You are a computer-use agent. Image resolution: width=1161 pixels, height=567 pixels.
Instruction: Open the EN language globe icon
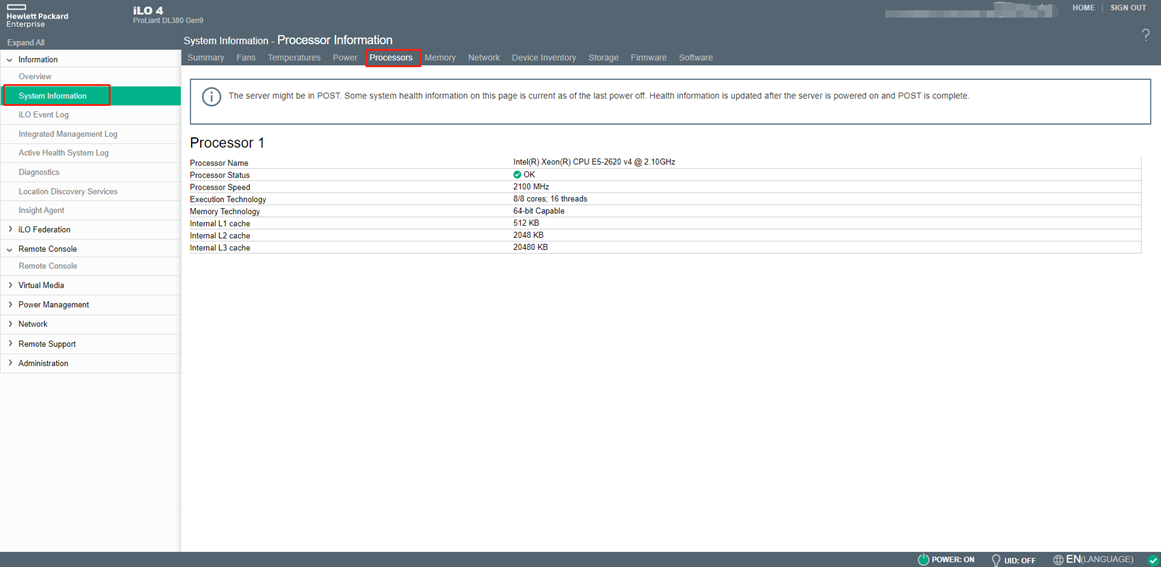point(1058,560)
